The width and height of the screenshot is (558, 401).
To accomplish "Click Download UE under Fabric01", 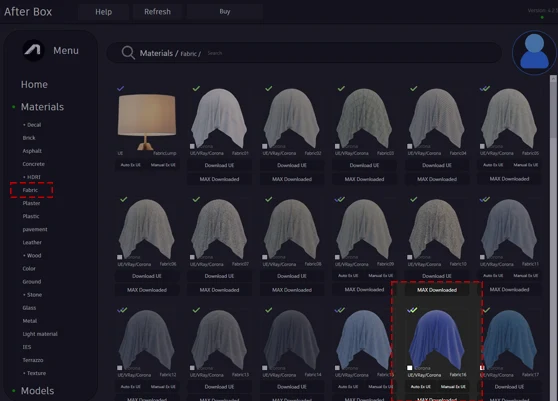I will [x=219, y=165].
